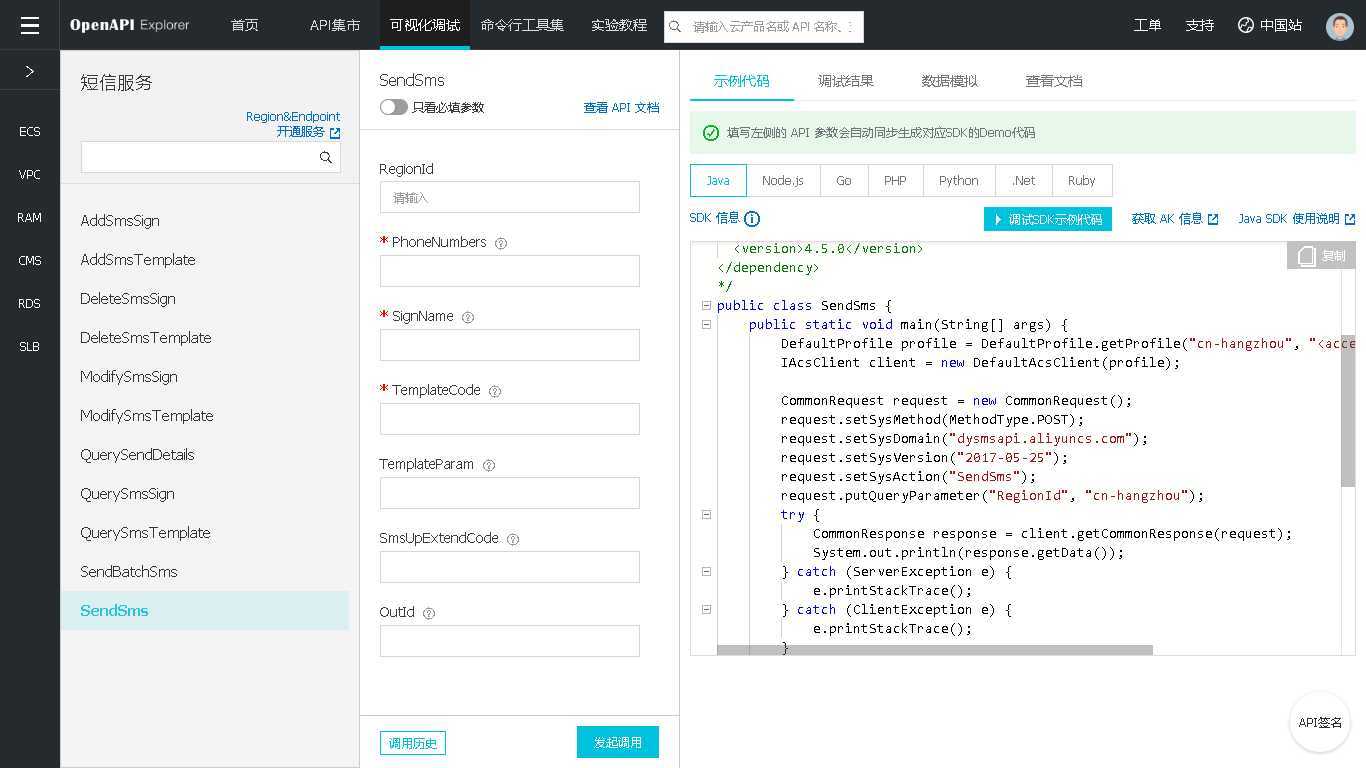1366x768 pixels.
Task: Switch to the 查看文档 tab
Action: 1054,81
